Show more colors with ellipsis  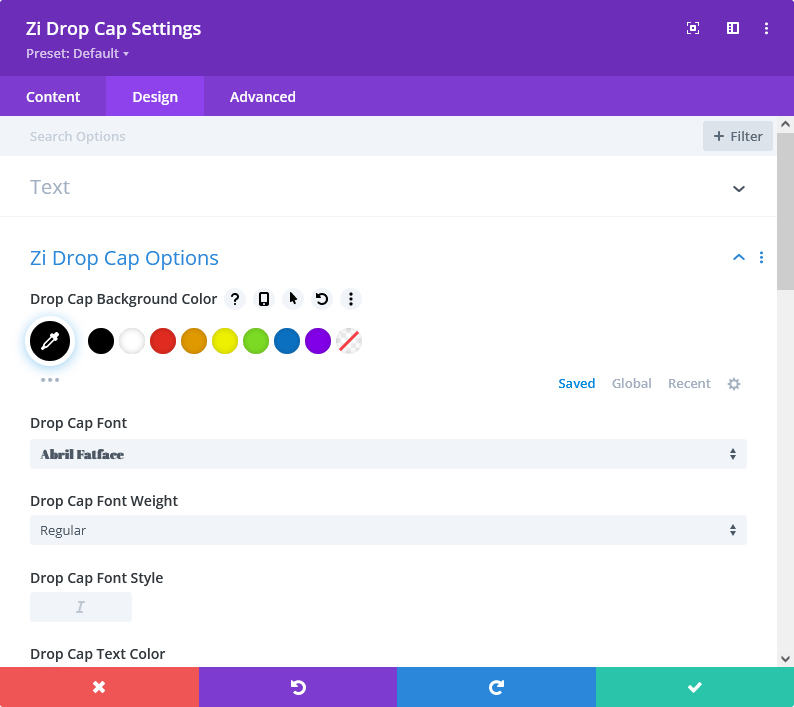pyautogui.click(x=50, y=380)
